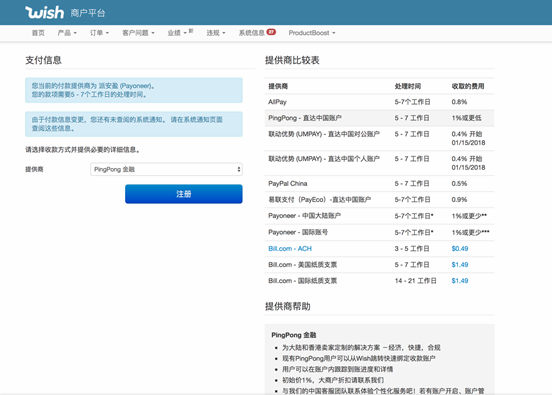552x395 pixels.
Task: Click the $1.49 fee for 美国纸质支票
Action: (x=460, y=265)
